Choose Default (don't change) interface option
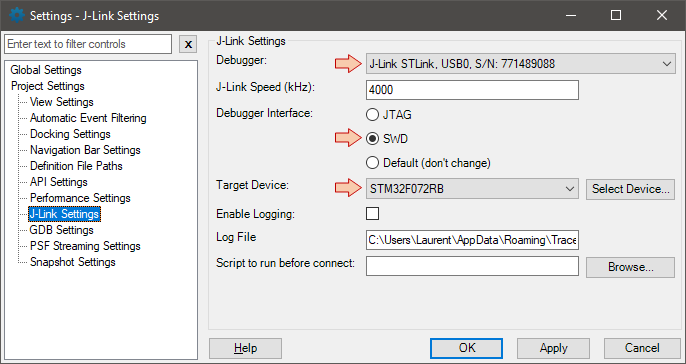 372,163
